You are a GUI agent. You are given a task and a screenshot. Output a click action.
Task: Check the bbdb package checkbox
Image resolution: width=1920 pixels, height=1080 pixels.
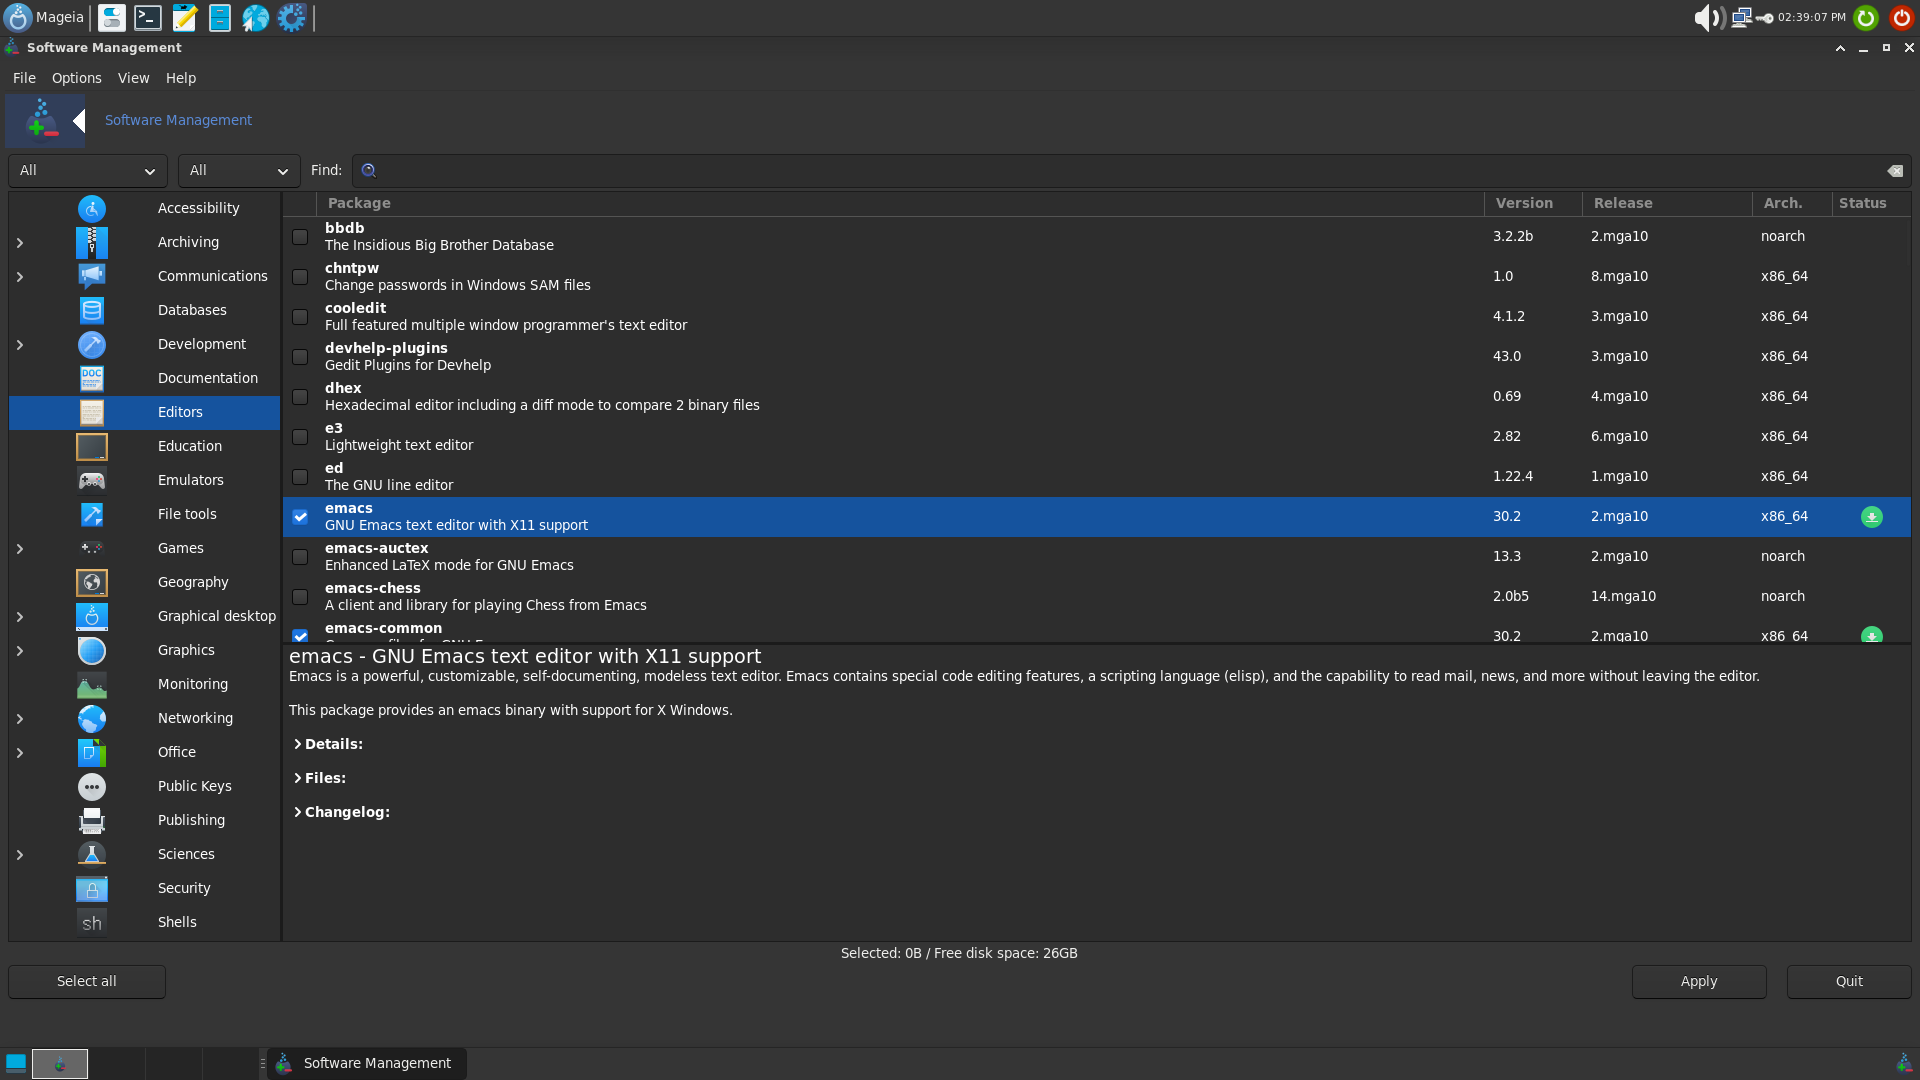tap(300, 237)
